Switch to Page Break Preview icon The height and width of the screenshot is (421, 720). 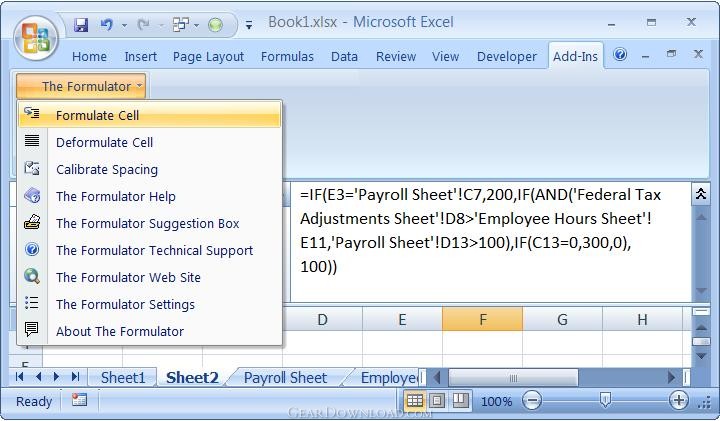pyautogui.click(x=460, y=401)
